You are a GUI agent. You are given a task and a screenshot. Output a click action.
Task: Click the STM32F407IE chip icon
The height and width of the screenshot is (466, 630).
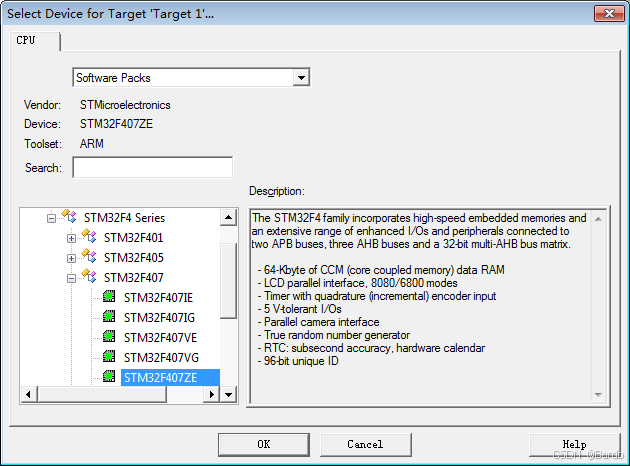(x=109, y=296)
